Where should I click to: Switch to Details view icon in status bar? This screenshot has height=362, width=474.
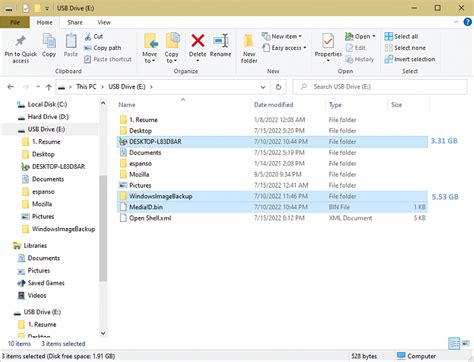coord(454,344)
